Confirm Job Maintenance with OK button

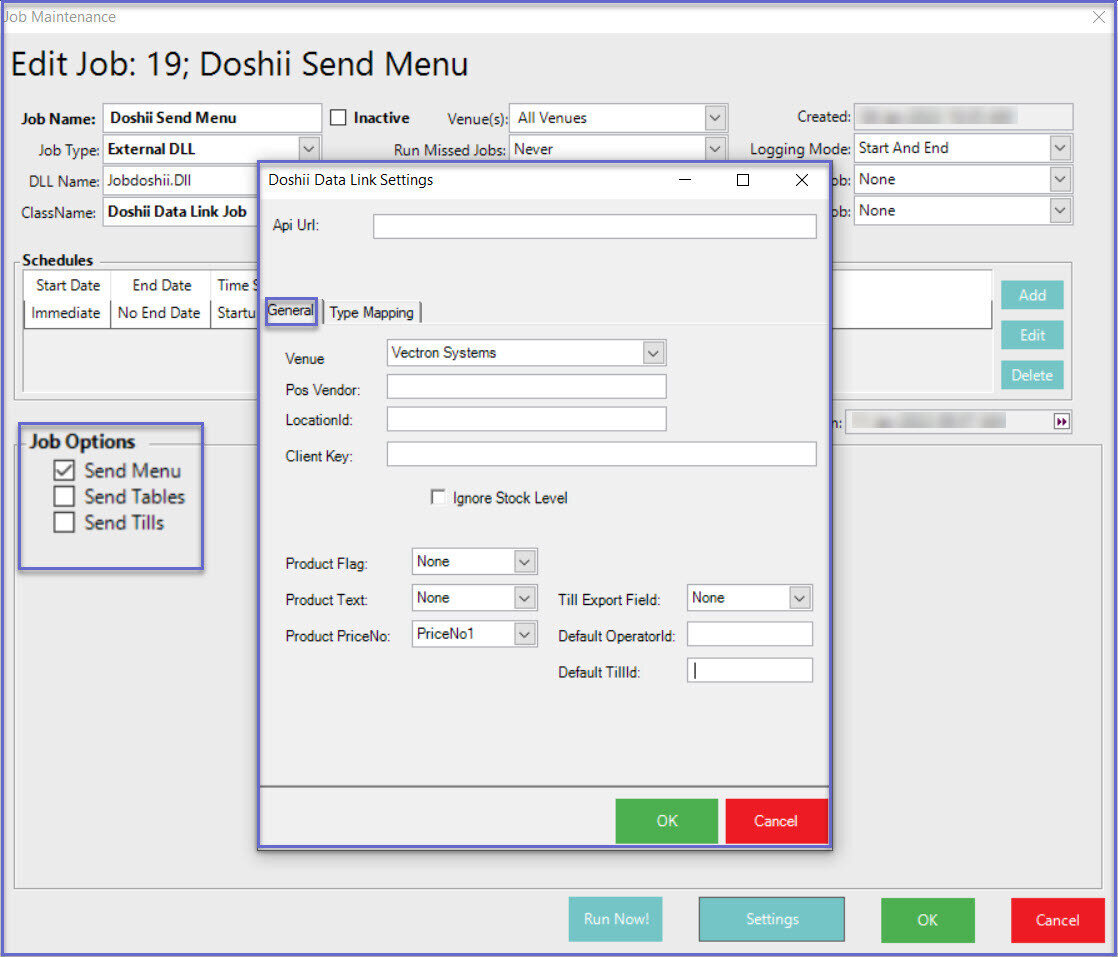click(927, 920)
